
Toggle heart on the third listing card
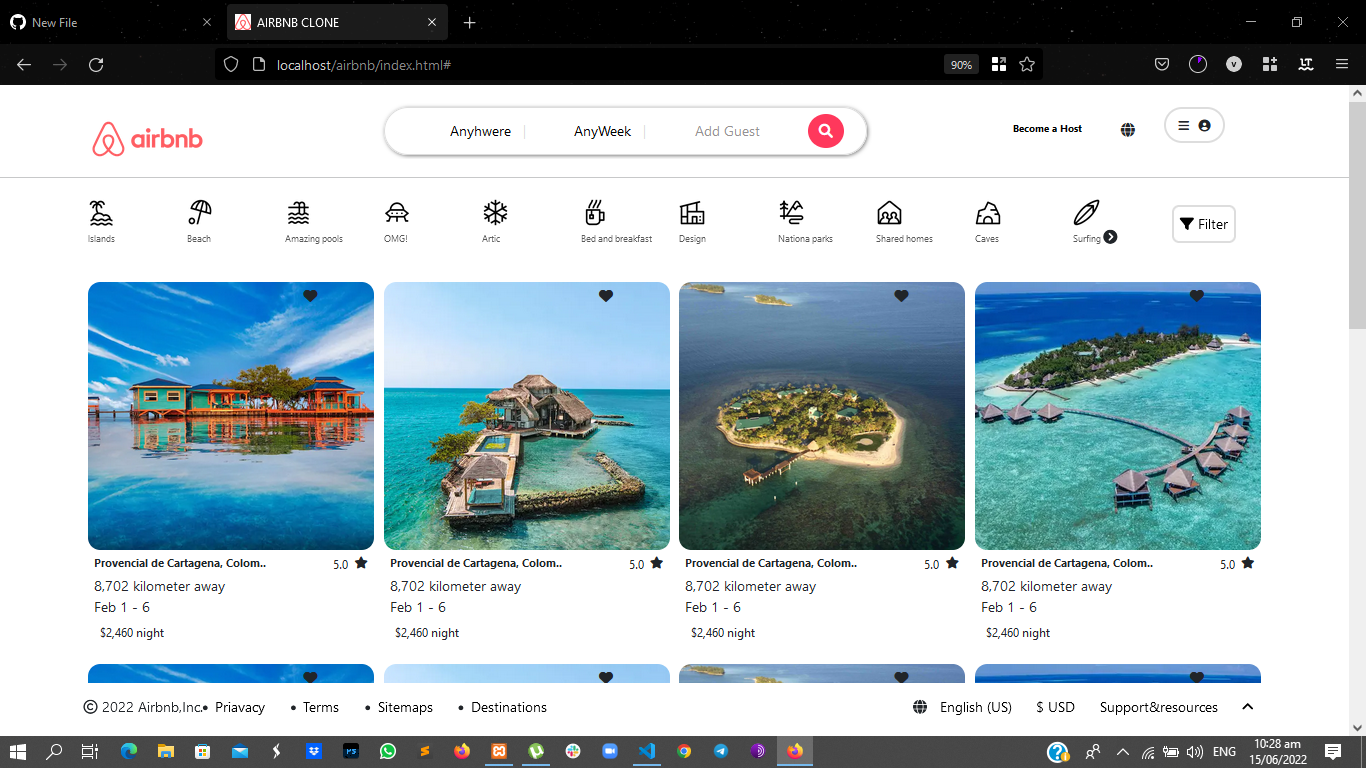pyautogui.click(x=901, y=296)
